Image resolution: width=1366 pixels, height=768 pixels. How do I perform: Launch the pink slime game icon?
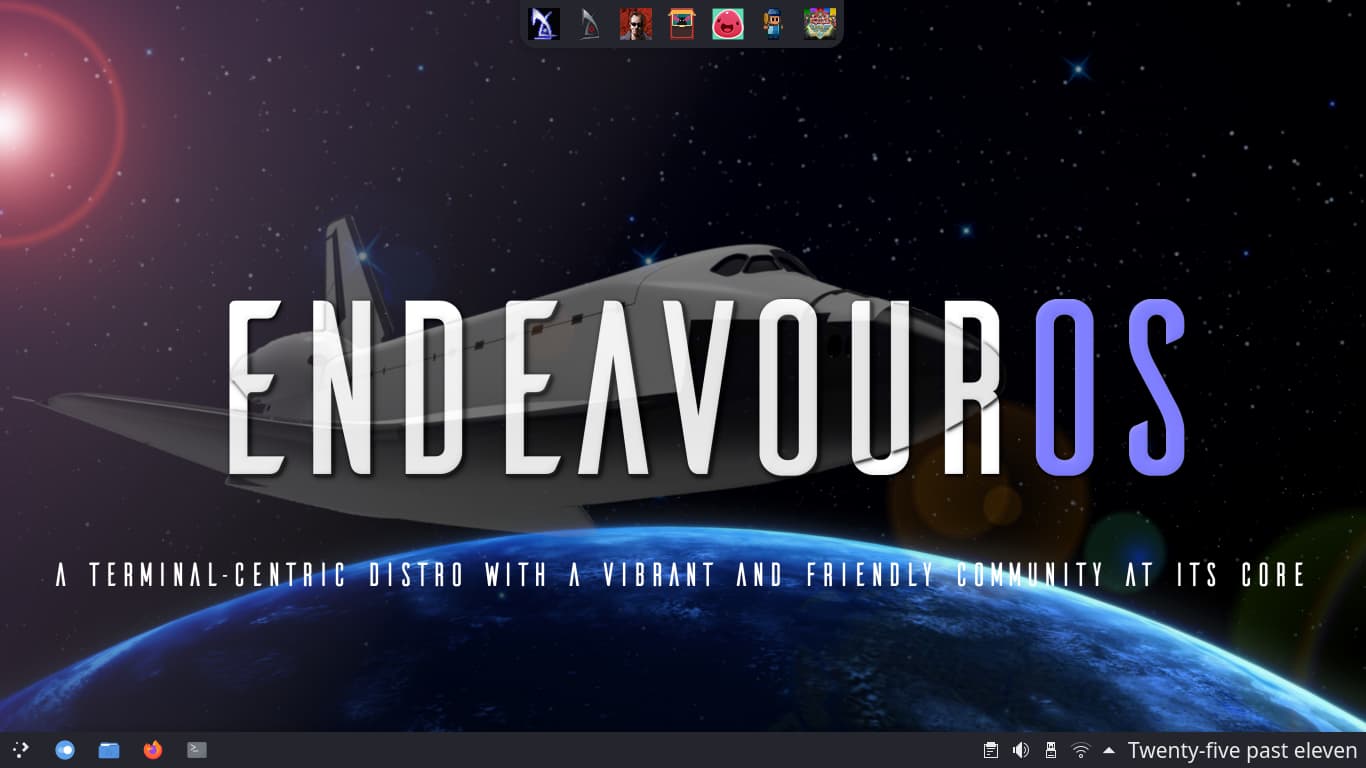[728, 24]
